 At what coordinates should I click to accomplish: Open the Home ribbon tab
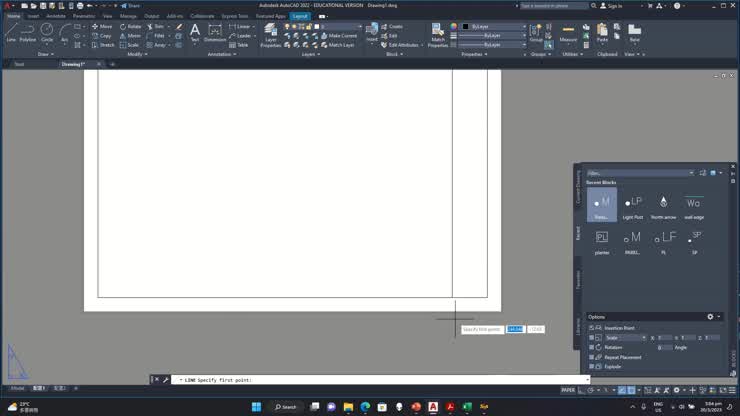coord(14,16)
